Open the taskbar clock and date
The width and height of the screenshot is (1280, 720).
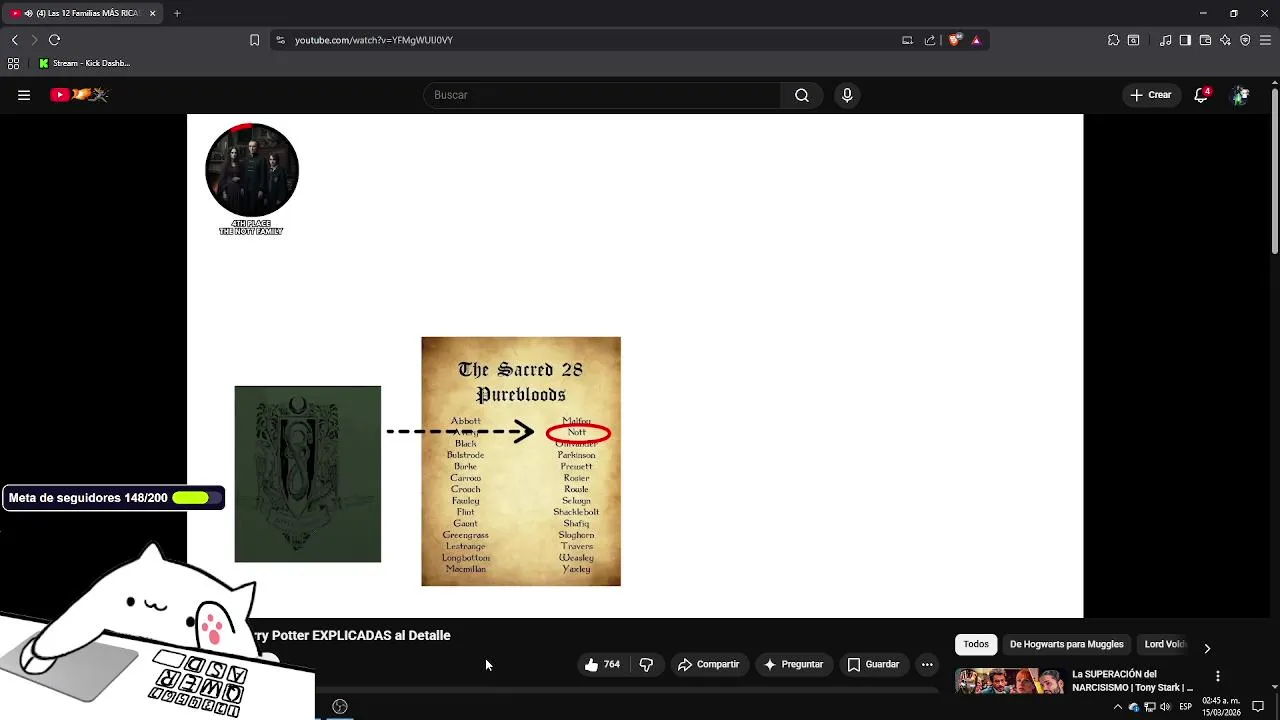[1221, 707]
